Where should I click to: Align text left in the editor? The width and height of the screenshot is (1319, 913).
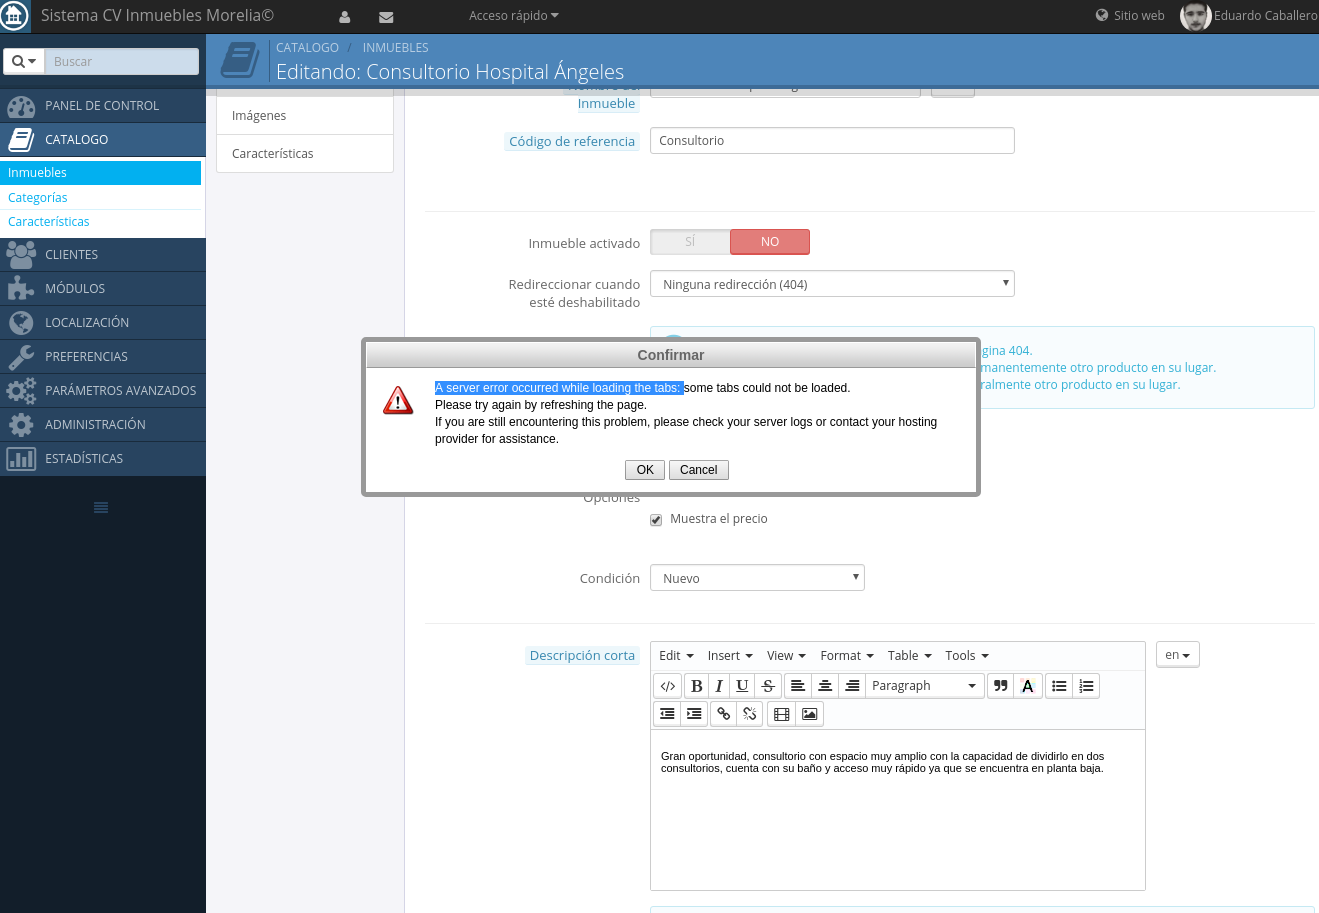click(798, 686)
